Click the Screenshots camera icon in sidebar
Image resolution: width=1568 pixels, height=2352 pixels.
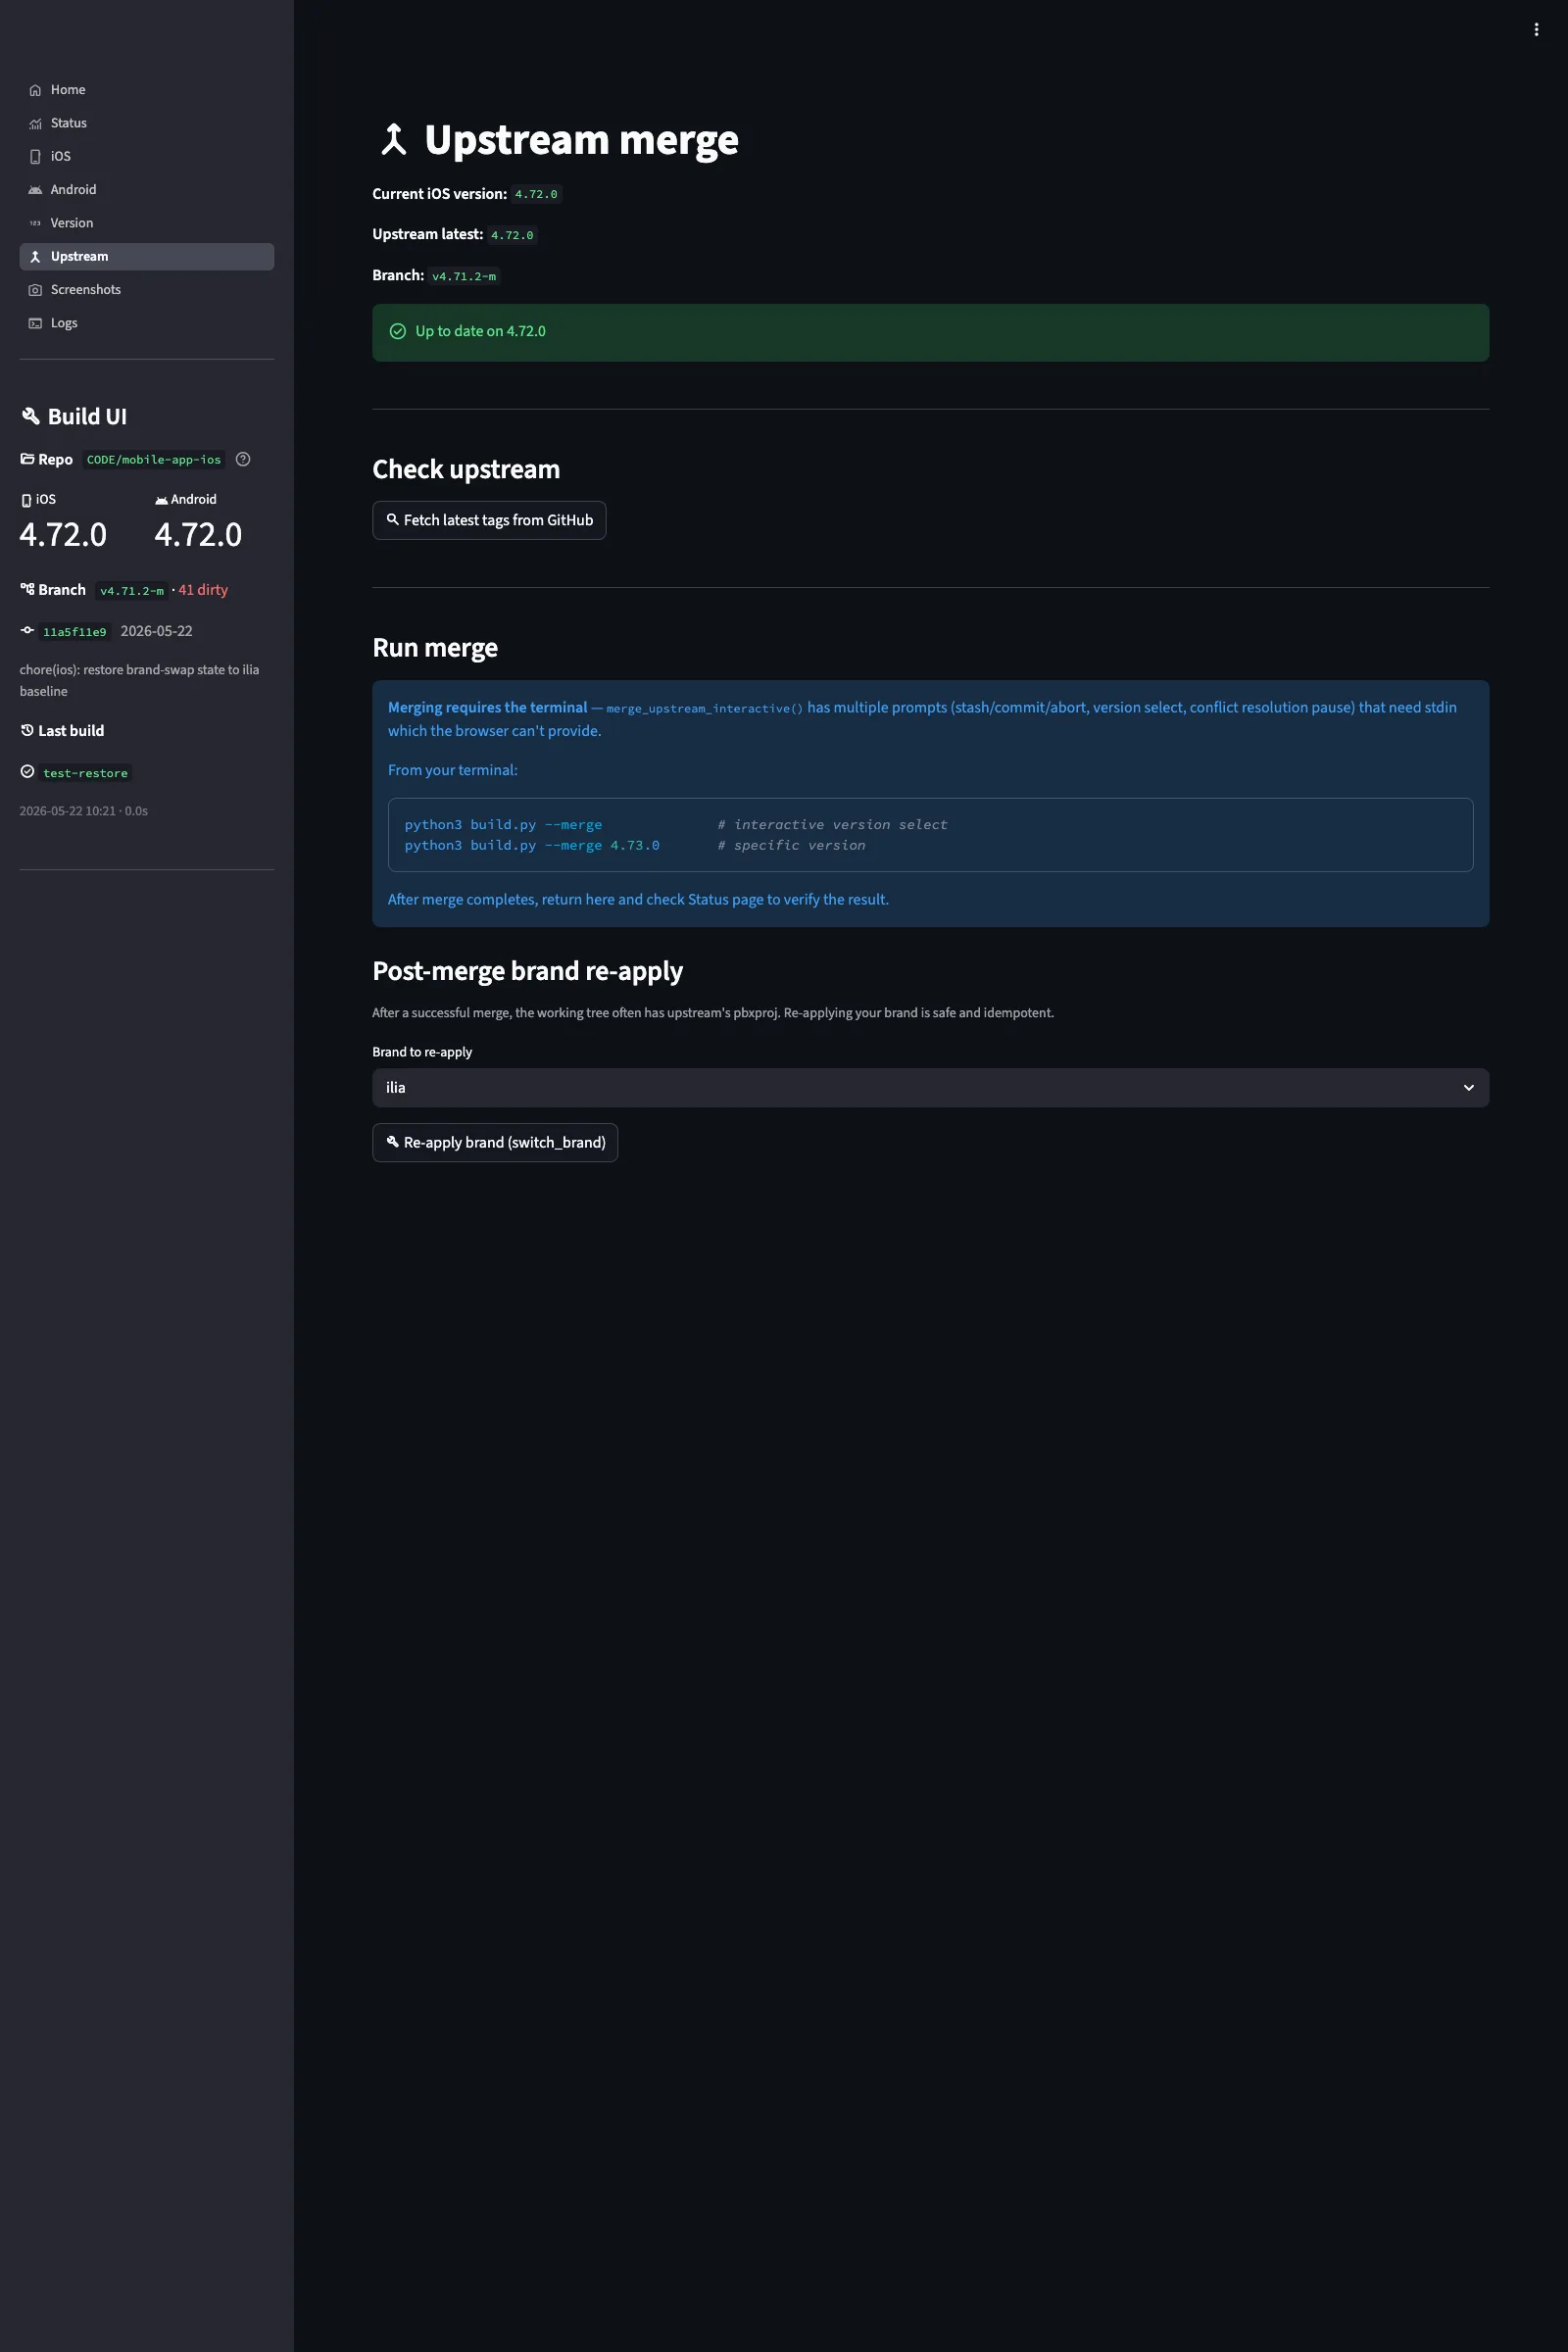(x=35, y=290)
